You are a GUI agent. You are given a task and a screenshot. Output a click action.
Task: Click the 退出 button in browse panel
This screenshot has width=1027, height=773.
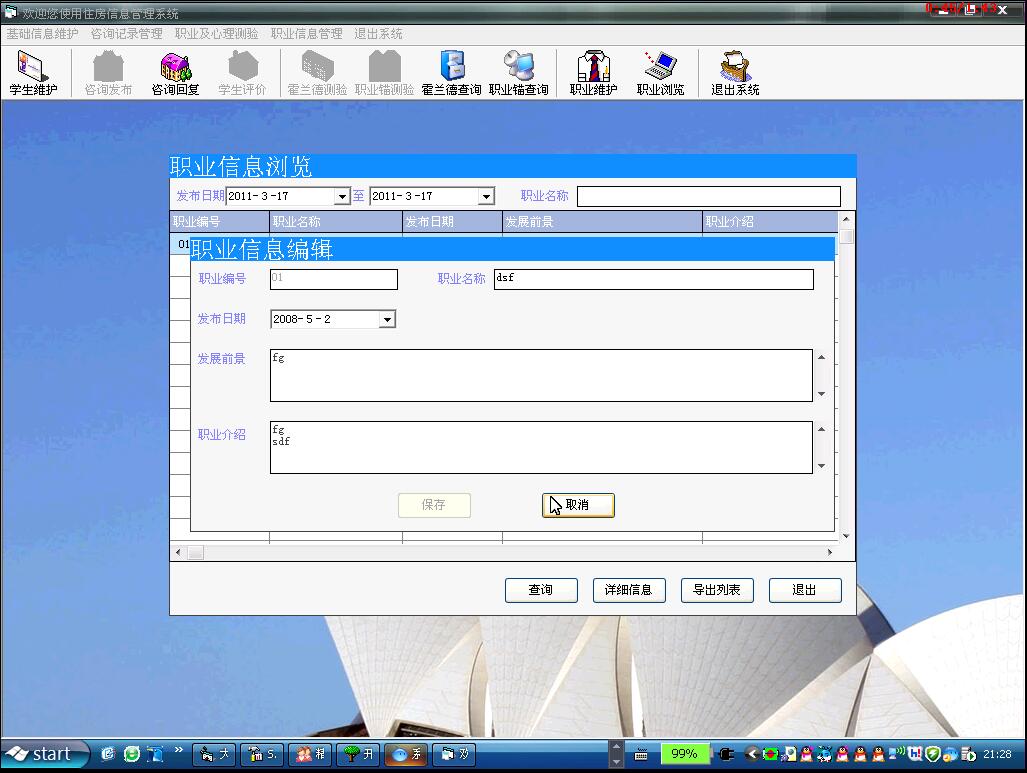click(805, 590)
